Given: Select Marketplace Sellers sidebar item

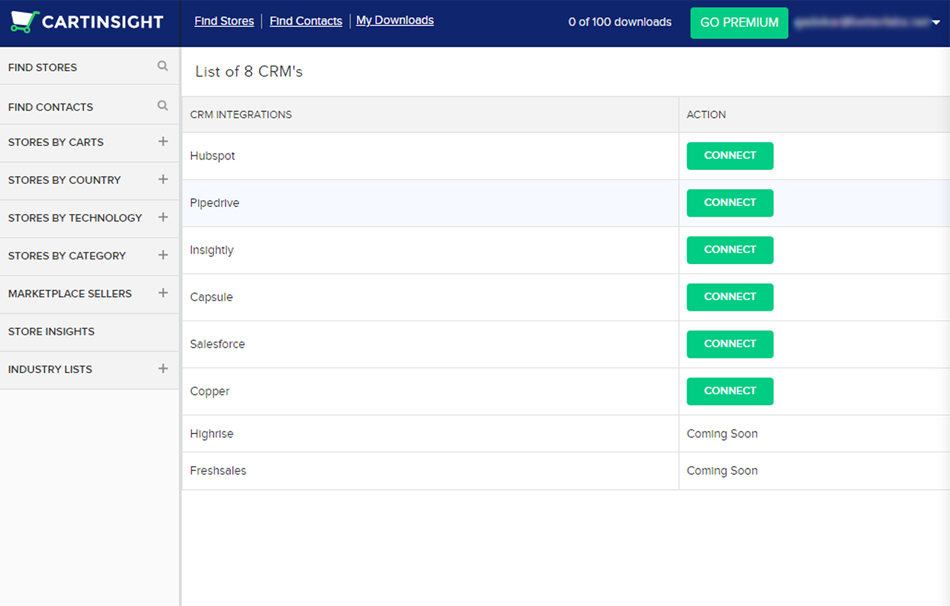Looking at the screenshot, I should [x=90, y=294].
